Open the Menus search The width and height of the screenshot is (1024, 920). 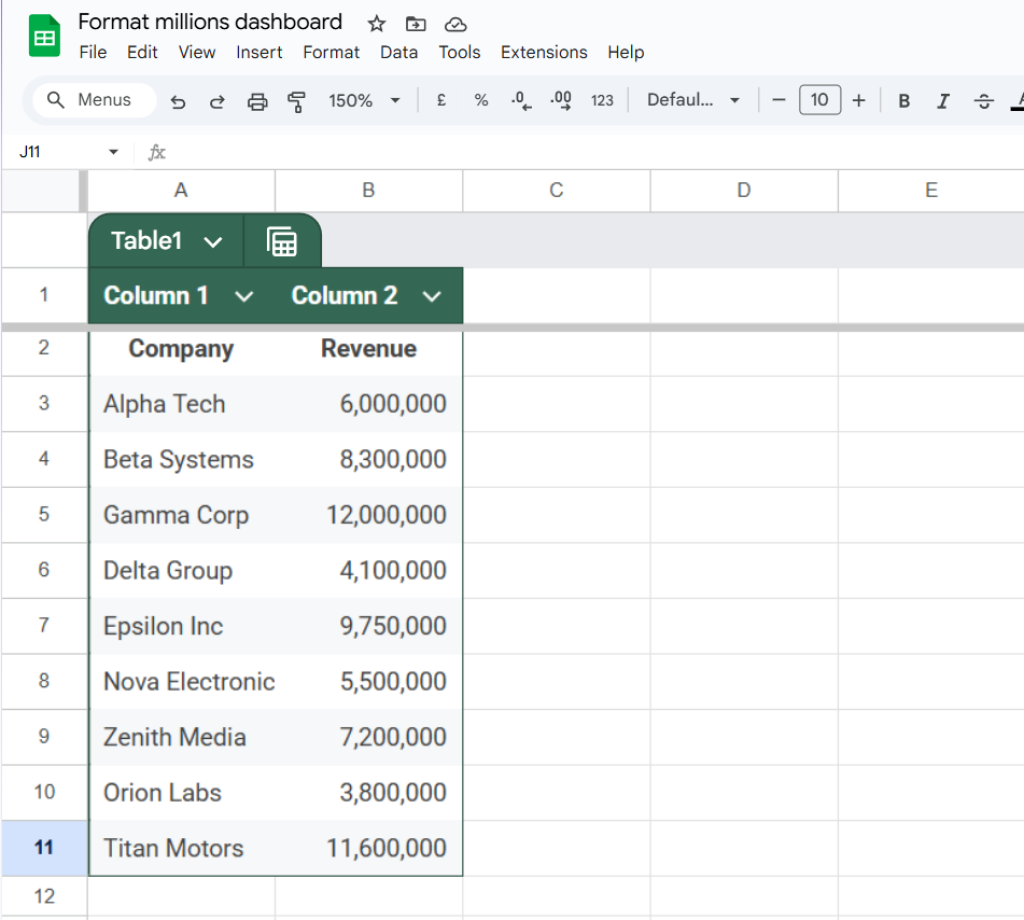tap(92, 100)
